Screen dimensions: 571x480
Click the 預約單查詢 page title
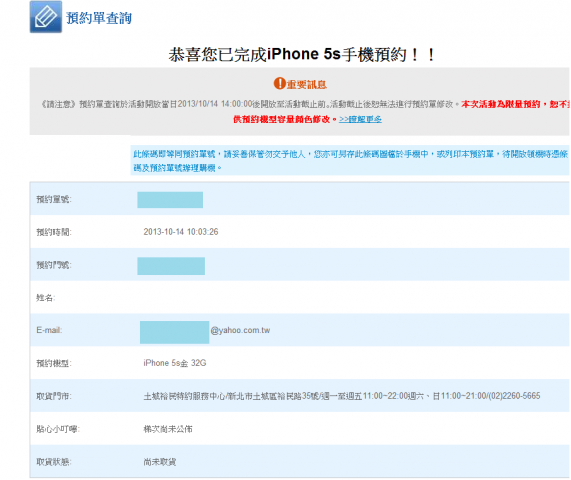[x=99, y=18]
